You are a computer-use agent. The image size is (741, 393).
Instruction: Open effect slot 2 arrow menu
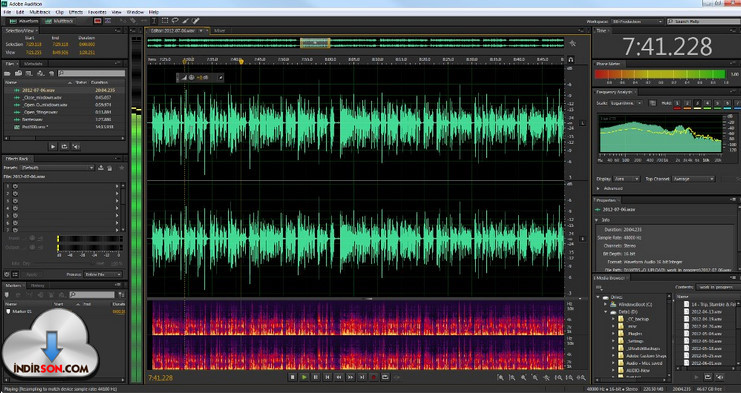[117, 193]
